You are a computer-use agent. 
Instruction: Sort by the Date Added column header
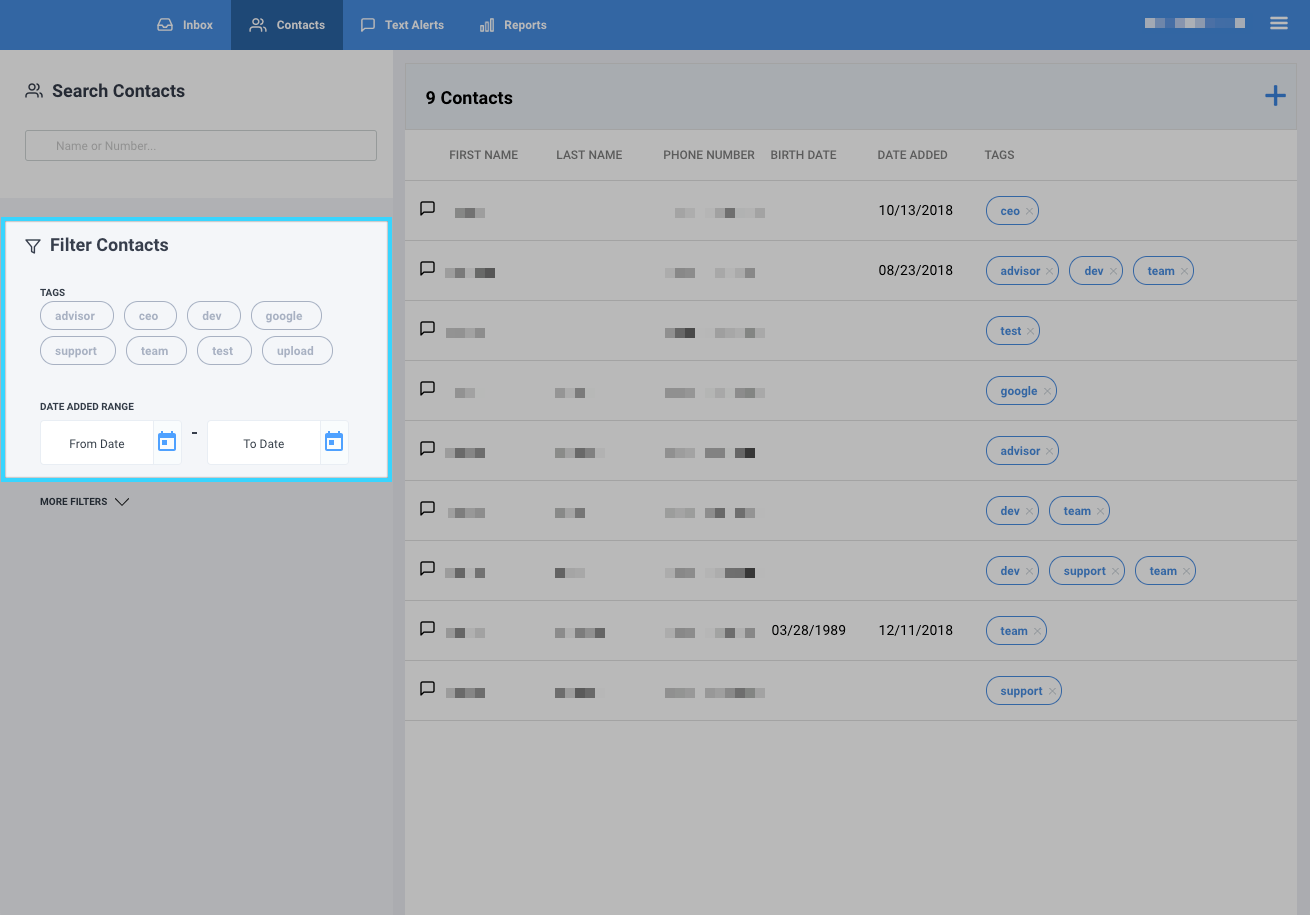click(912, 155)
